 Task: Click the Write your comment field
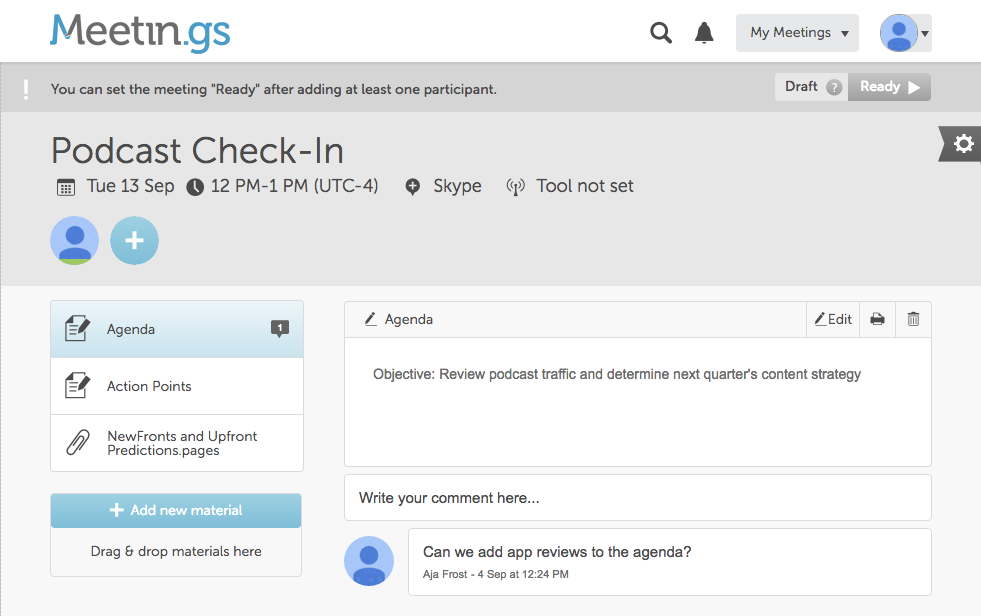coord(637,497)
